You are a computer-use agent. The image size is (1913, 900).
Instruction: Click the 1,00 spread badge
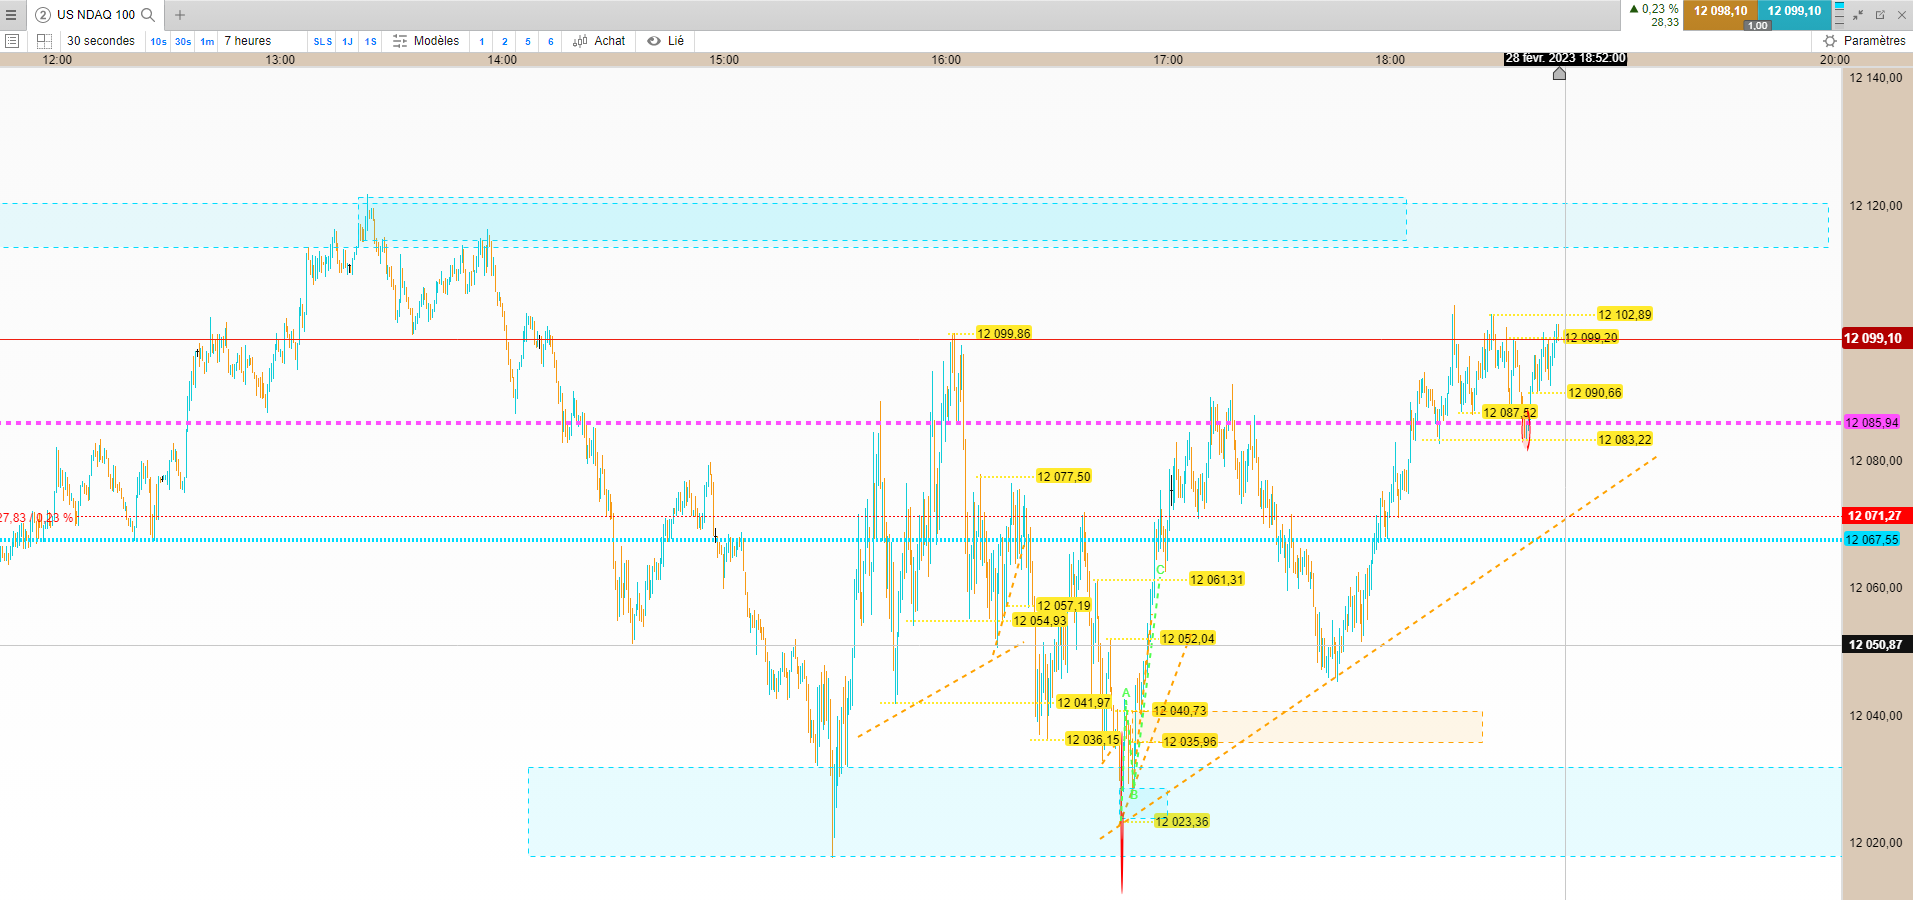tap(1757, 26)
